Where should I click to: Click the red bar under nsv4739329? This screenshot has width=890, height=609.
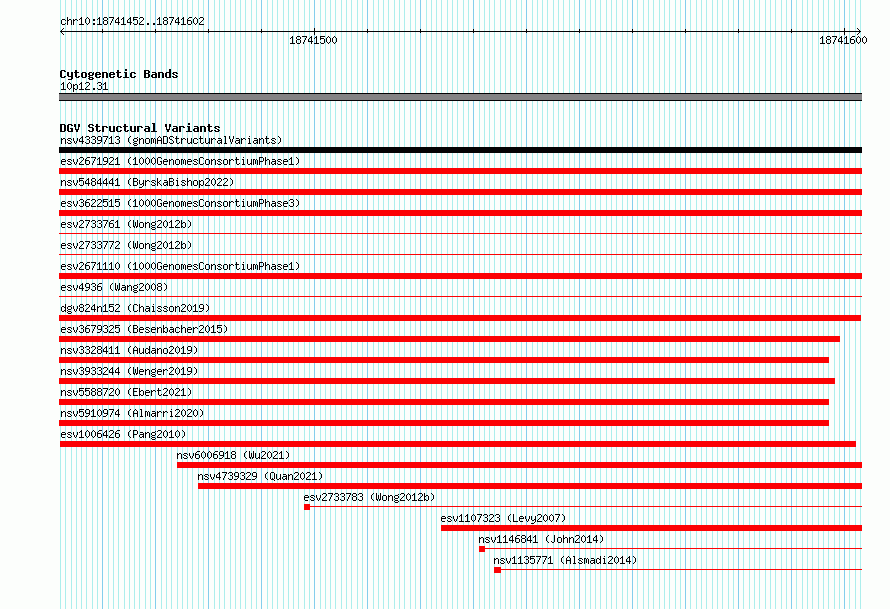(530, 486)
